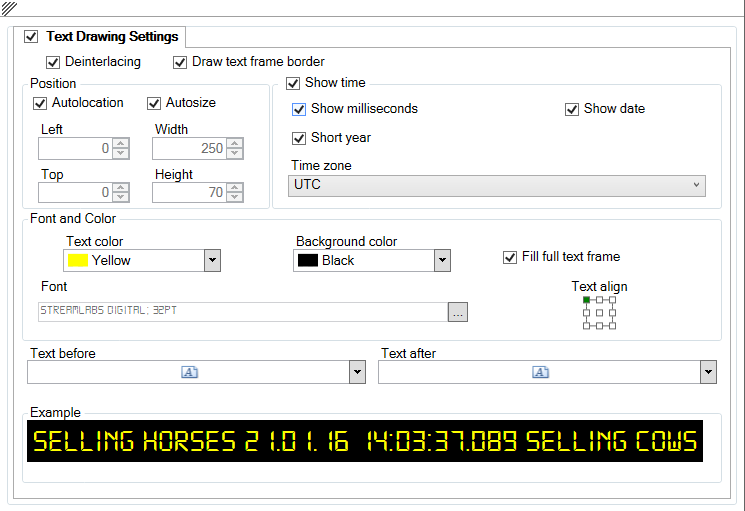The height and width of the screenshot is (511, 745).
Task: Select bottom-left text align anchor
Action: pyautogui.click(x=586, y=326)
